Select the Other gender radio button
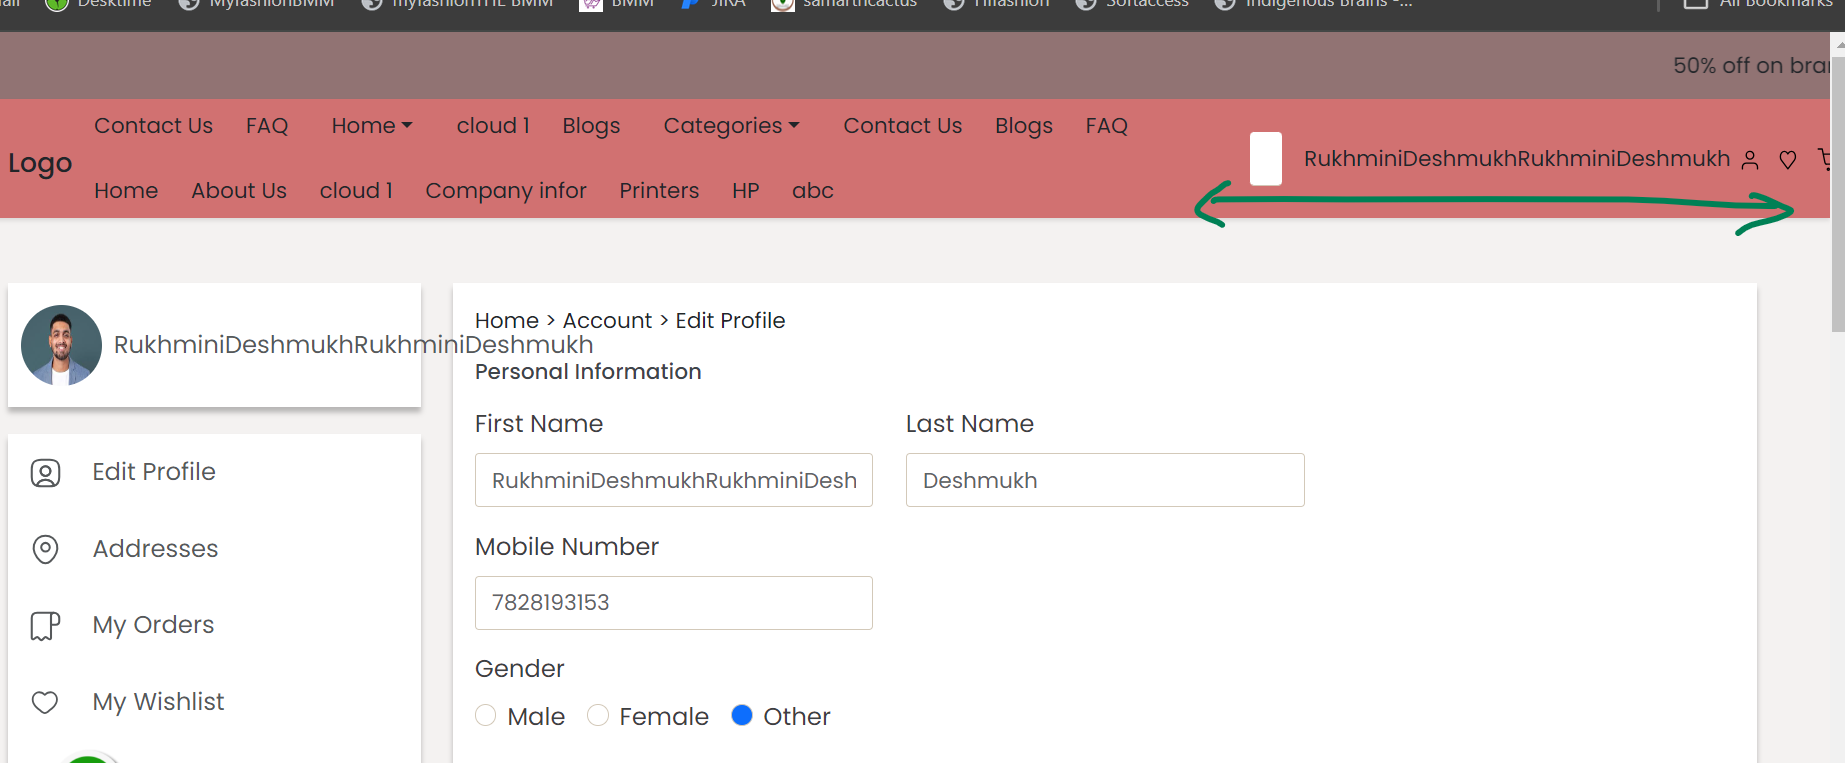This screenshot has height=763, width=1845. coord(742,715)
